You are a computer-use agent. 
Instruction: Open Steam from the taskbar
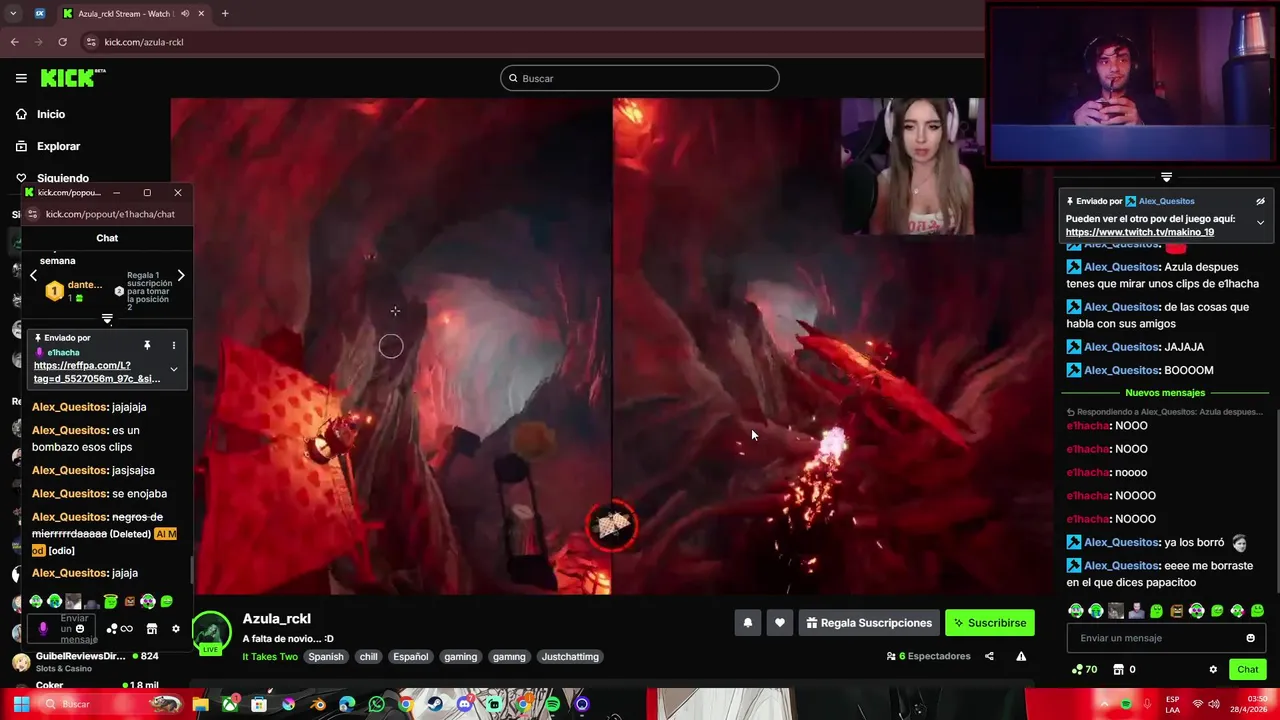[435, 704]
